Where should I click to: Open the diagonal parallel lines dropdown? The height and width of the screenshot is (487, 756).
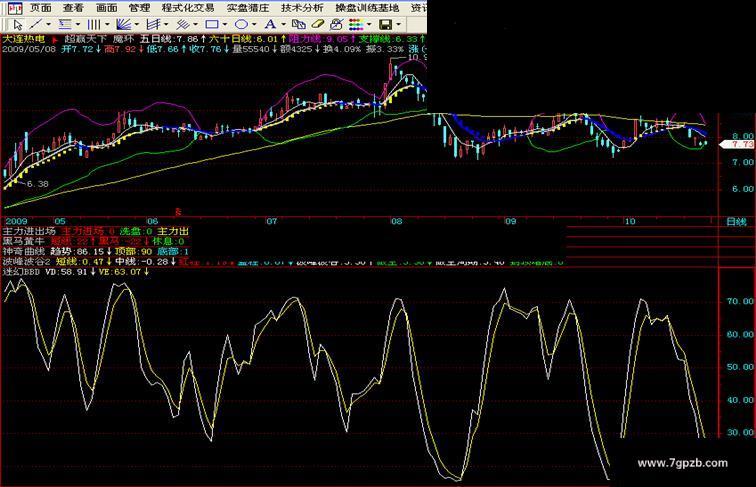click(x=195, y=24)
